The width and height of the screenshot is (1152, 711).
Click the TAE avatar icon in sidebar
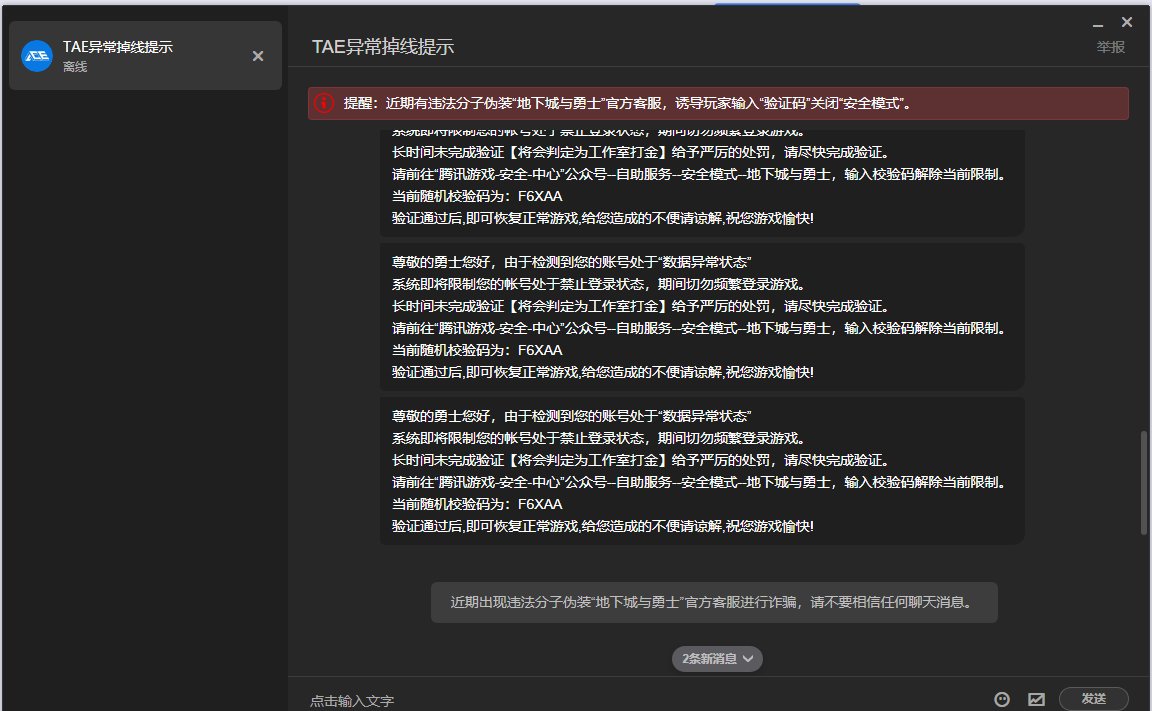[x=37, y=56]
